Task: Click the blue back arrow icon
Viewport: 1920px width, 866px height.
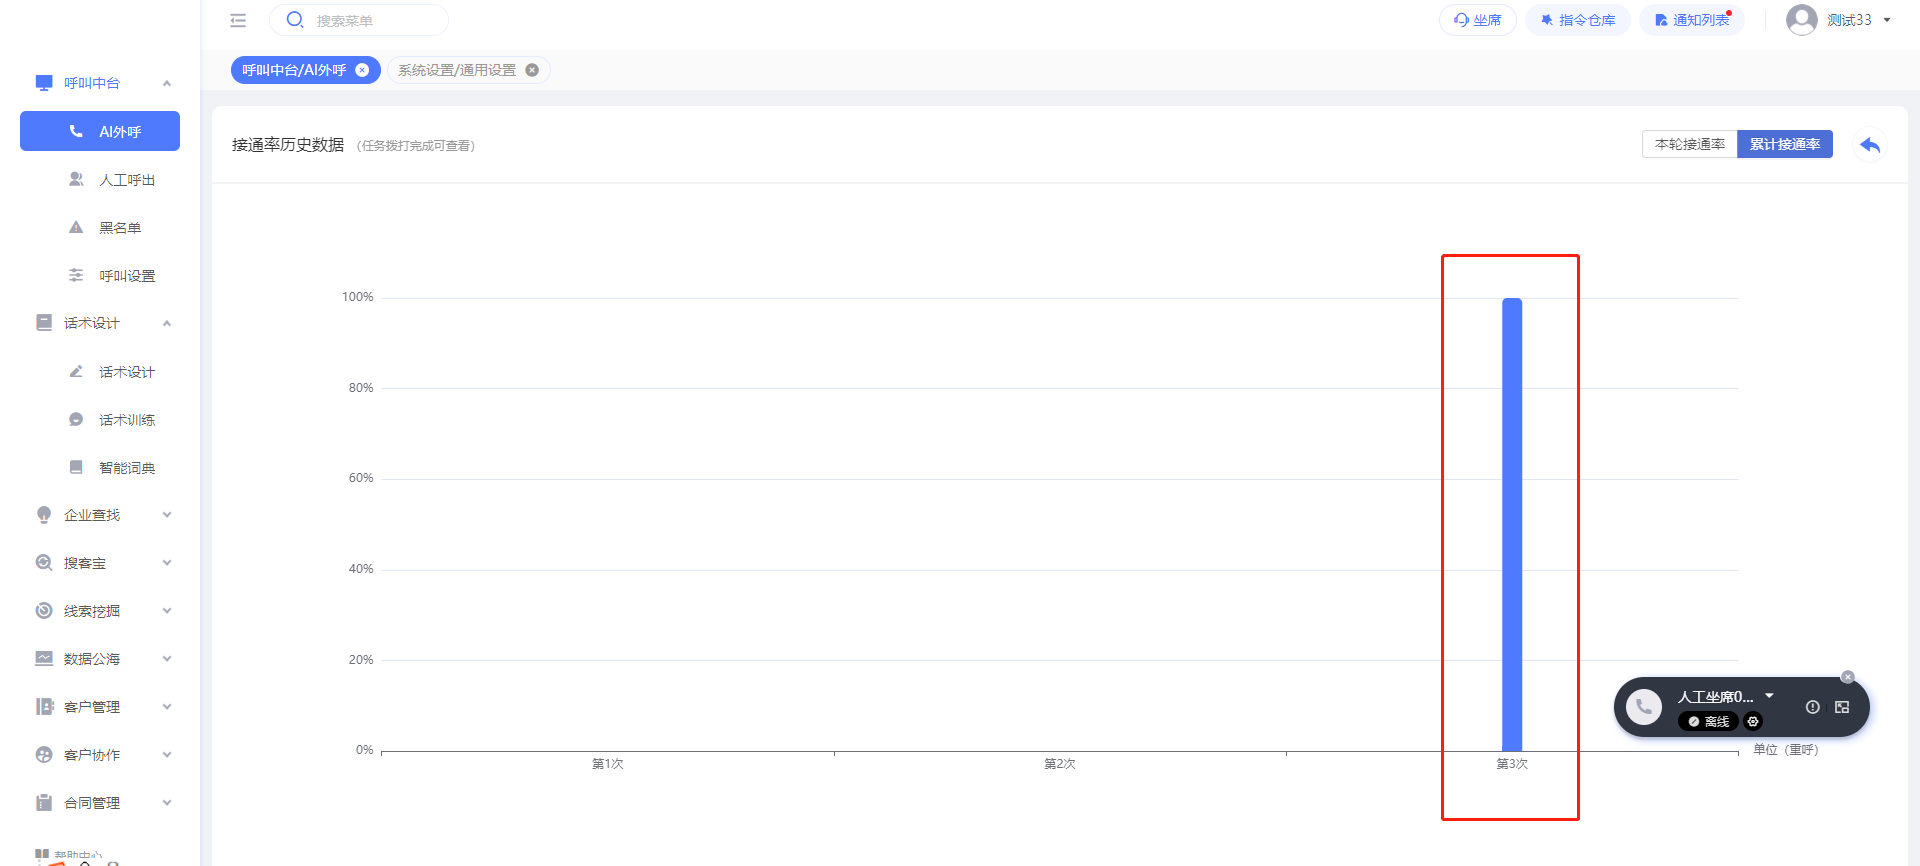Action: [1870, 146]
